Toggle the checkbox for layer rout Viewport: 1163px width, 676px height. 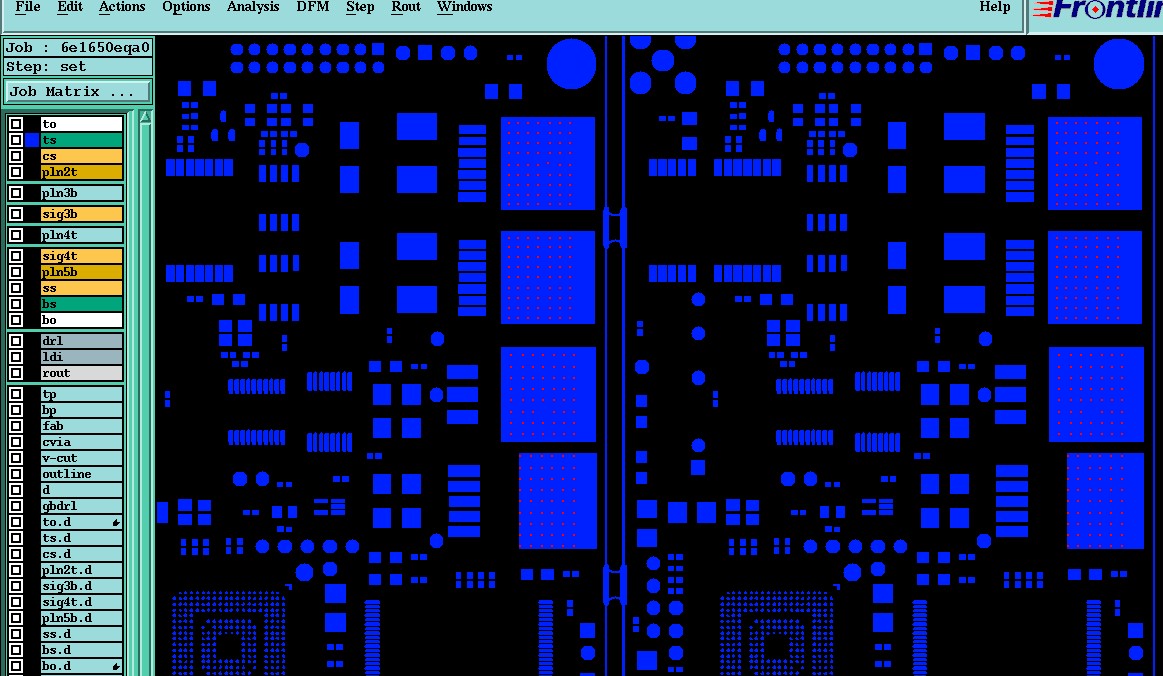16,373
